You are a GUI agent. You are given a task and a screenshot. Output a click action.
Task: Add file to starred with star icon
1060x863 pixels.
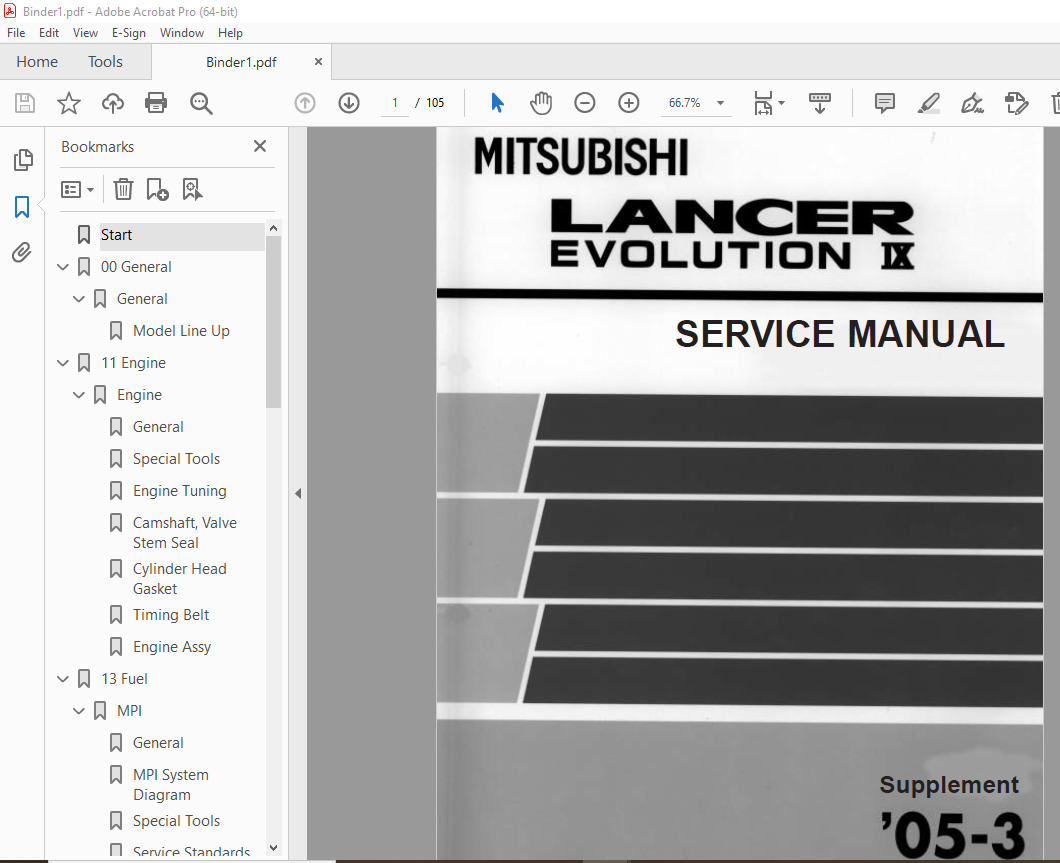[69, 103]
